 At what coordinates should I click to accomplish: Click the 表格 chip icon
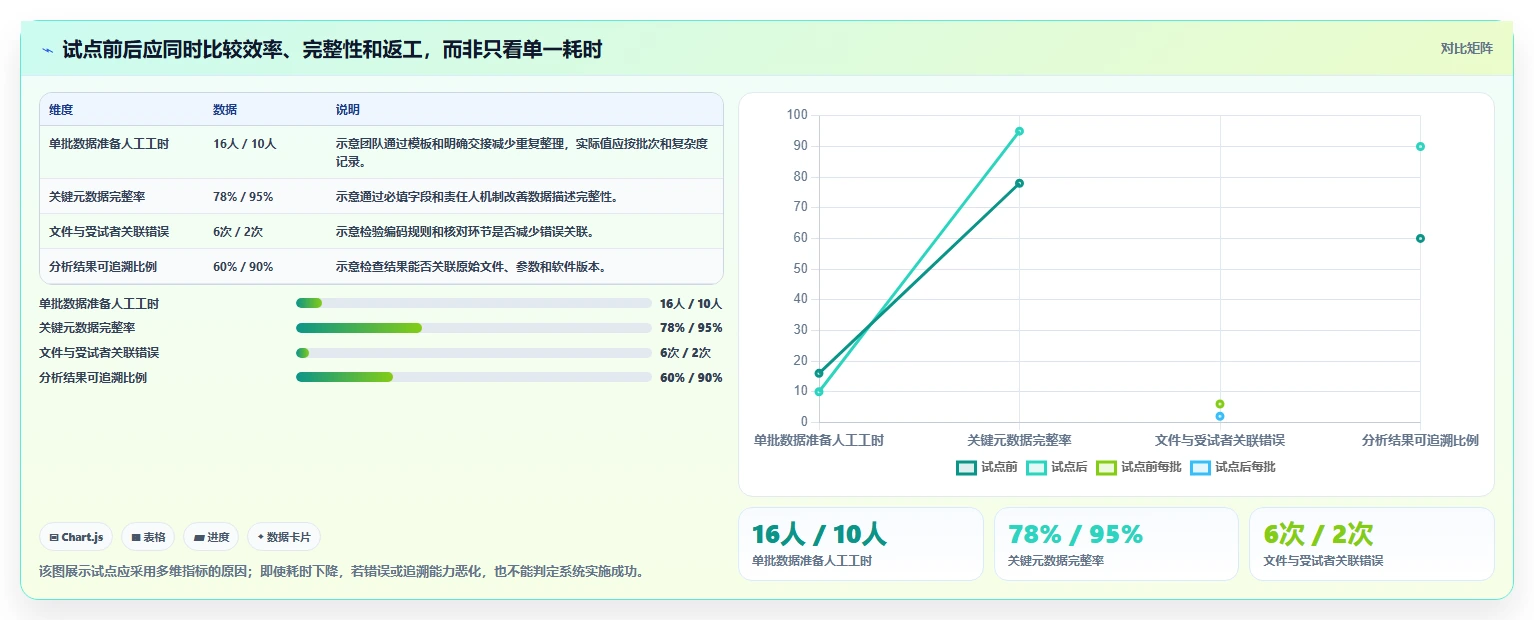click(136, 537)
